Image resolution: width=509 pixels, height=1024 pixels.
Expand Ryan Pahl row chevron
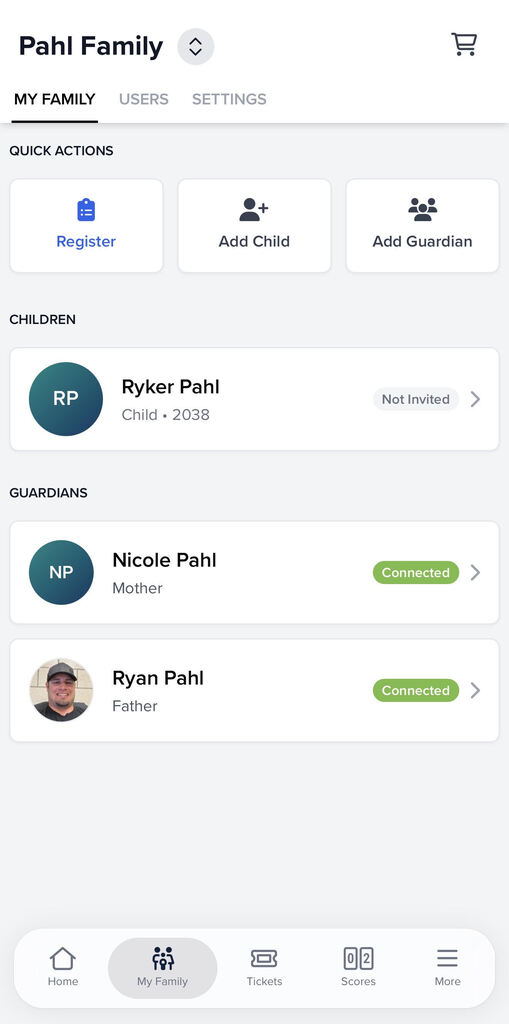(476, 690)
